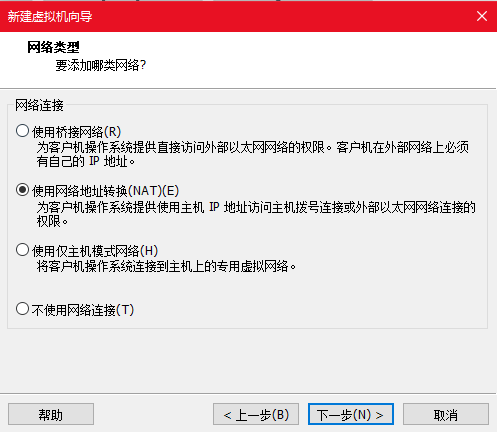Open the 帮助 help button

pos(51,414)
